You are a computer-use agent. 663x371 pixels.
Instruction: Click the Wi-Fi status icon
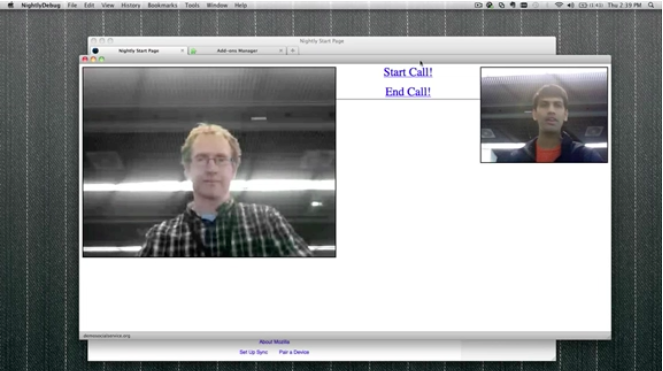559,5
